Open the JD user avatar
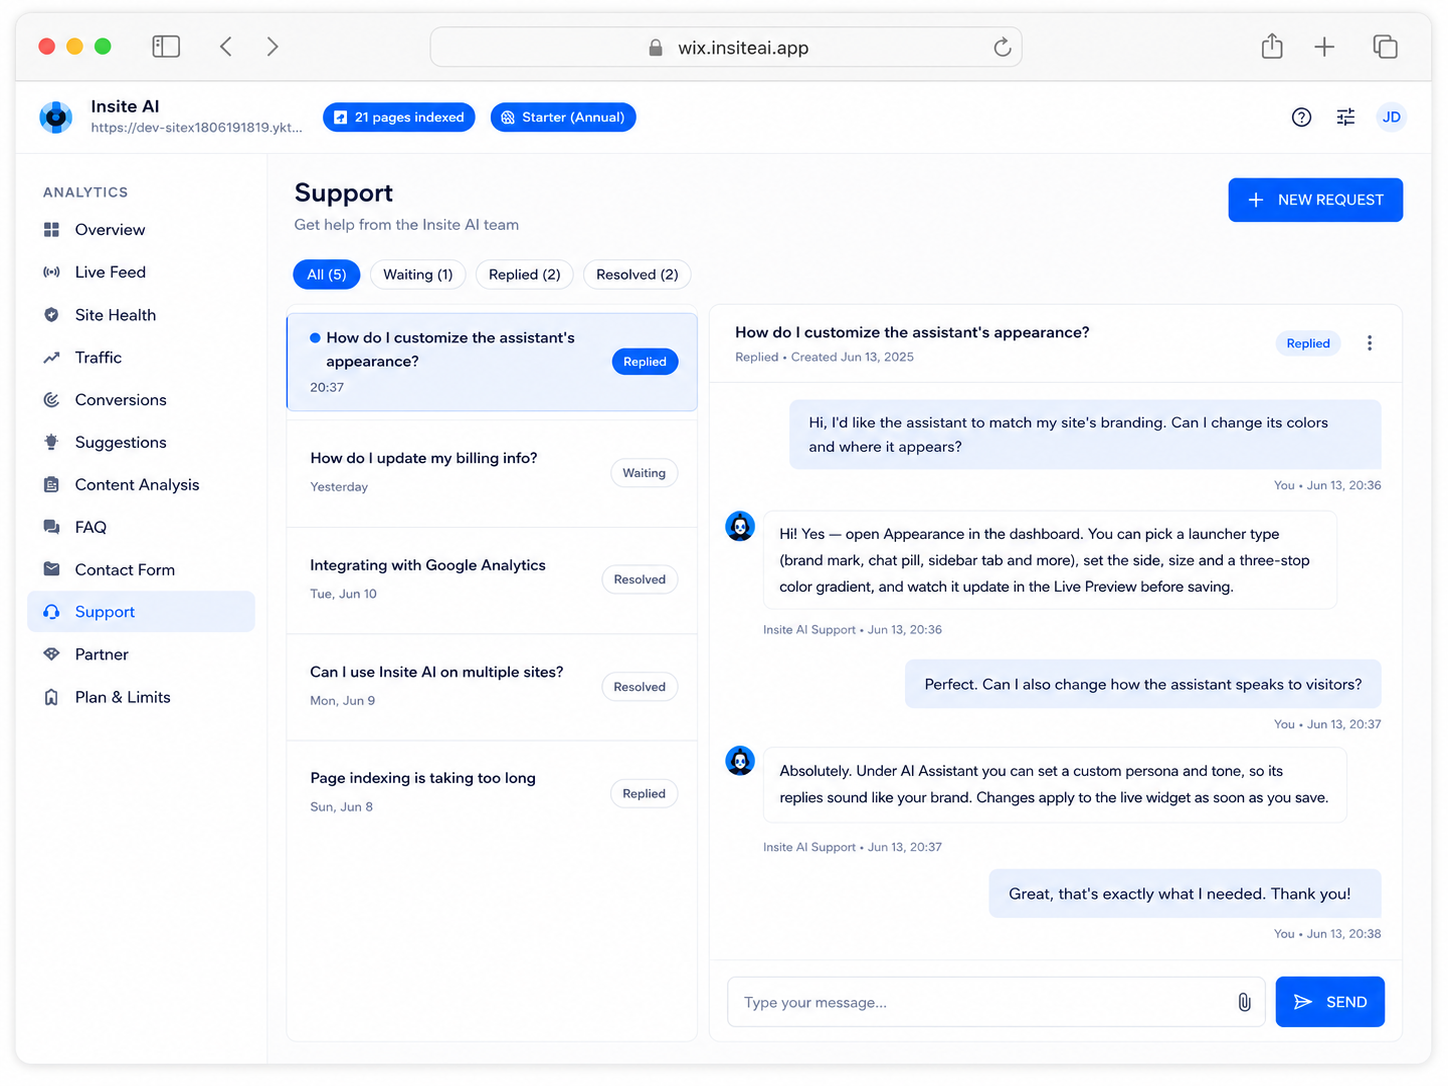 pyautogui.click(x=1391, y=118)
